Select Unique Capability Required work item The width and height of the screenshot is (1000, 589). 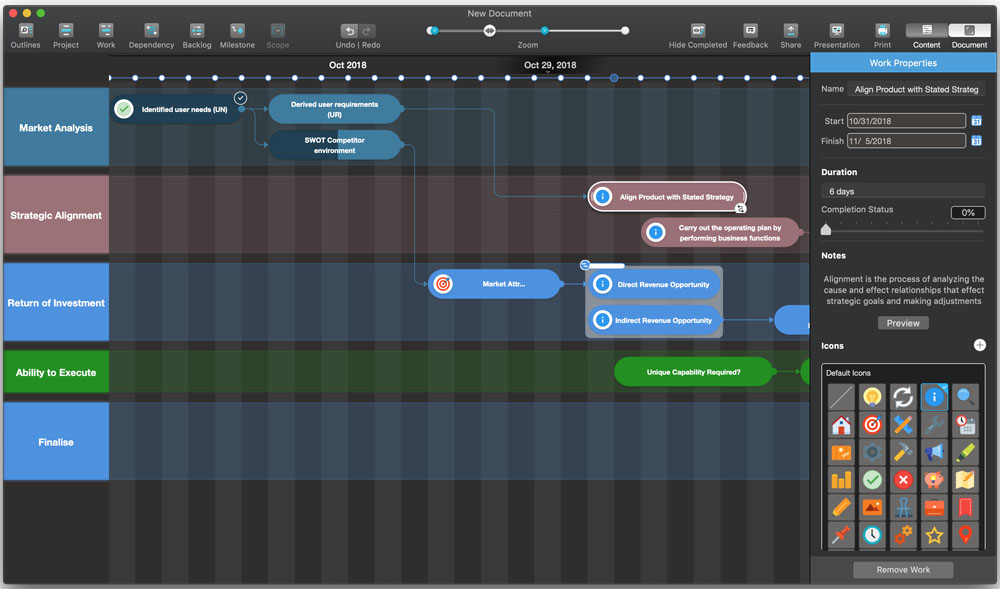tap(694, 372)
